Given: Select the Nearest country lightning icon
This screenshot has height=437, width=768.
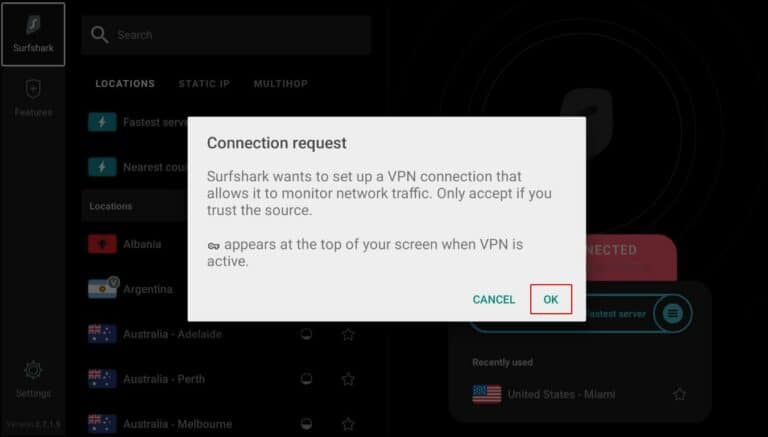Looking at the screenshot, I should click(x=102, y=167).
